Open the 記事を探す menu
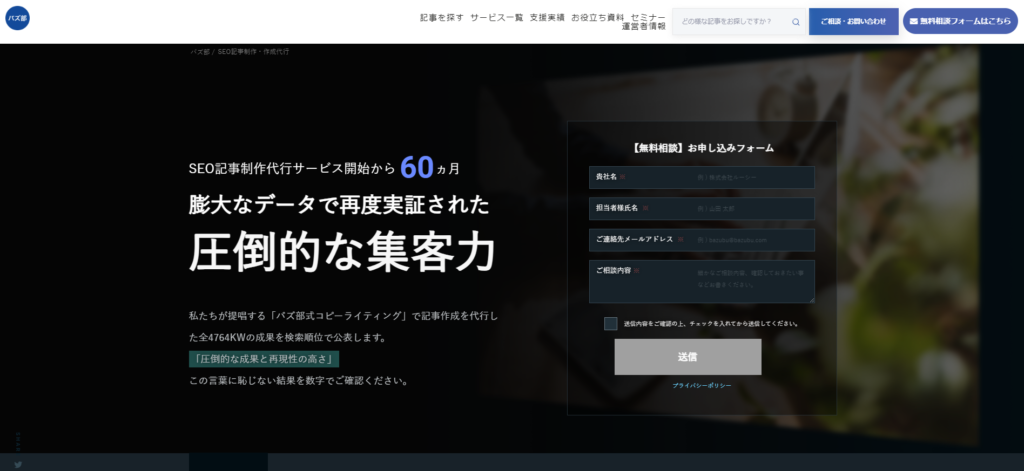Screen dimensions: 1024x471 (x=442, y=18)
